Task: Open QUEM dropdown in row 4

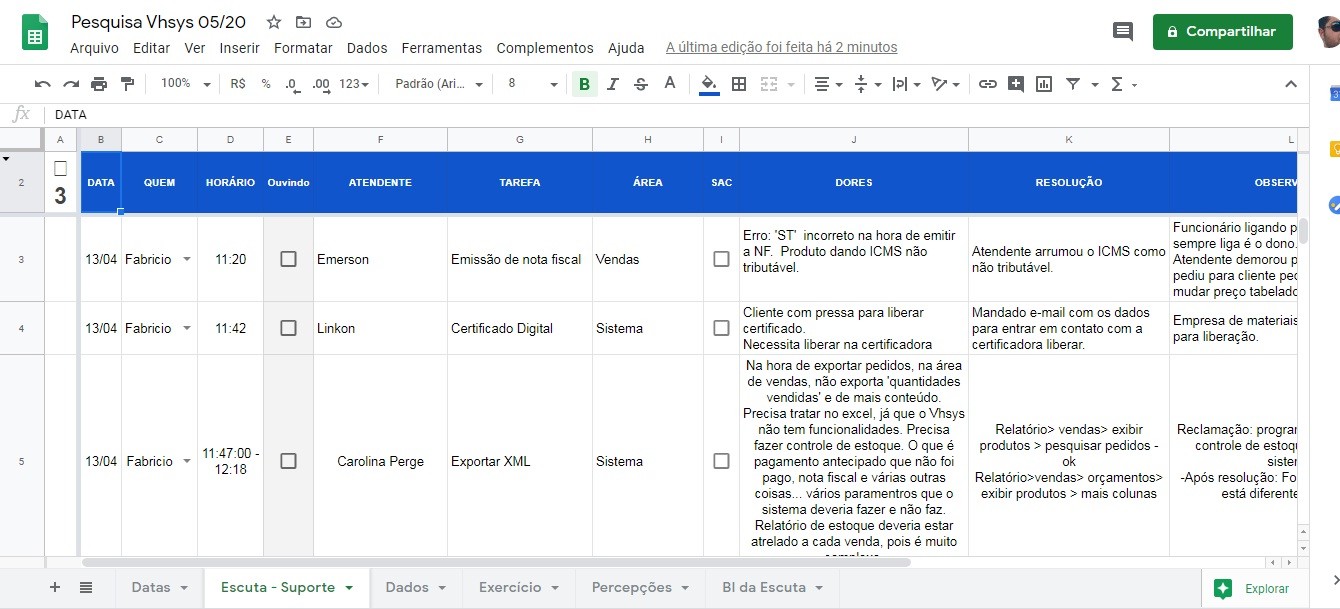Action: click(185, 329)
